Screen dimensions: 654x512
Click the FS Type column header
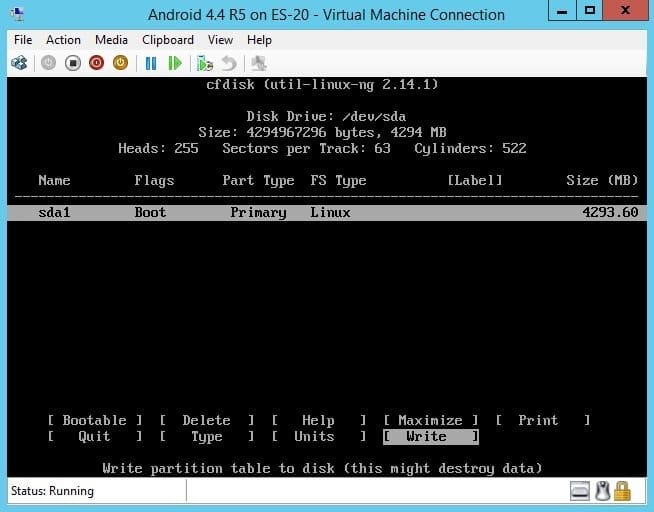[x=338, y=181]
